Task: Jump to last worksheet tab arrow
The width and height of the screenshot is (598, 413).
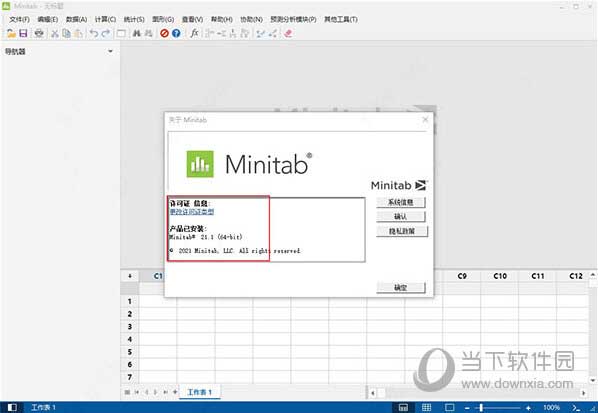Action: click(x=166, y=392)
